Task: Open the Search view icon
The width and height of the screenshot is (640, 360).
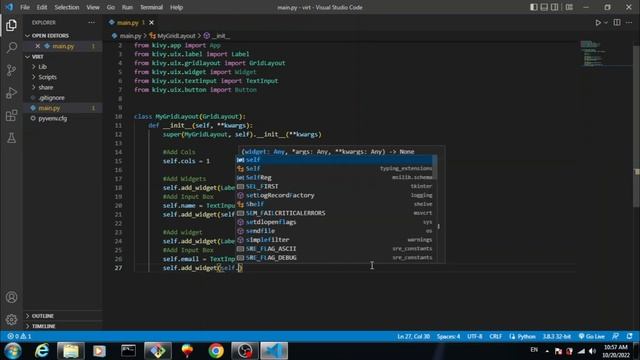Action: 11,47
